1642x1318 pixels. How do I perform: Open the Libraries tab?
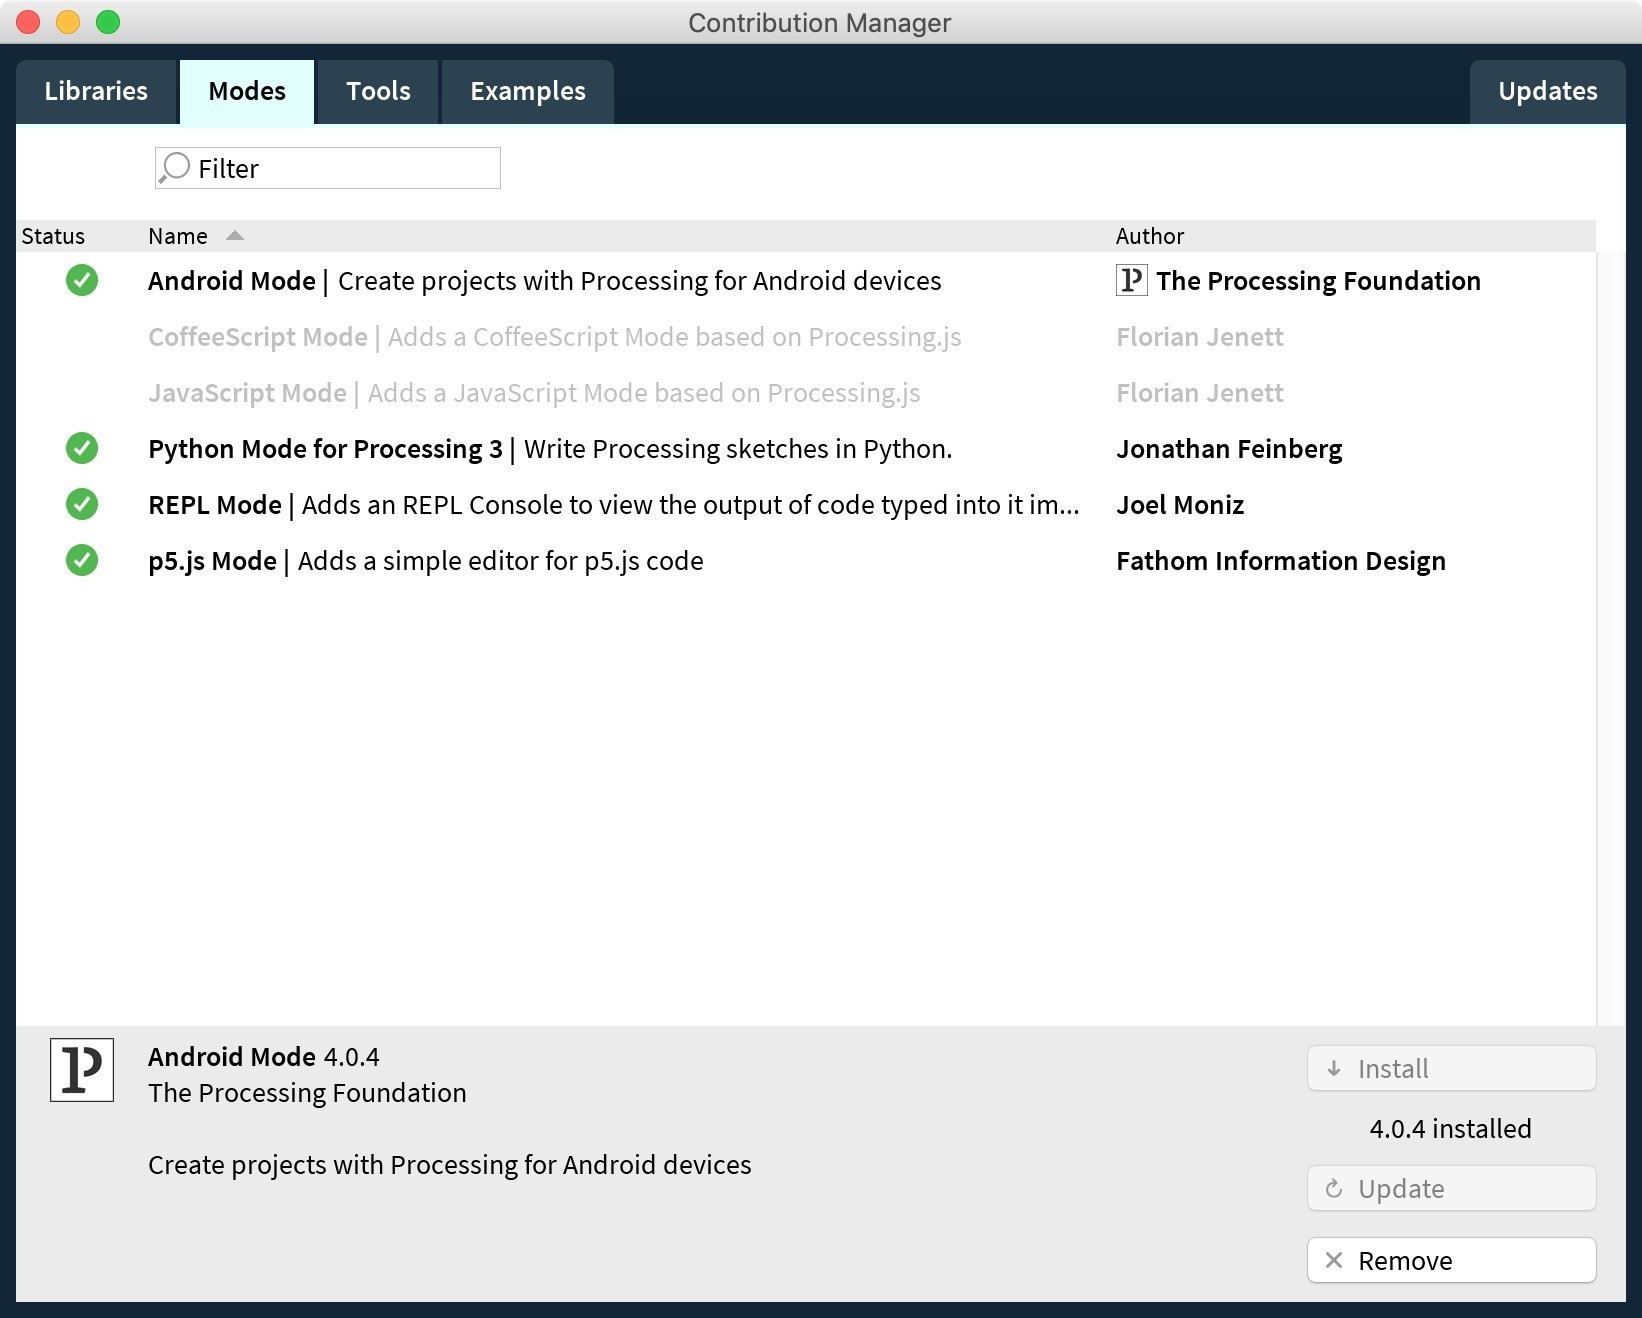pyautogui.click(x=96, y=92)
